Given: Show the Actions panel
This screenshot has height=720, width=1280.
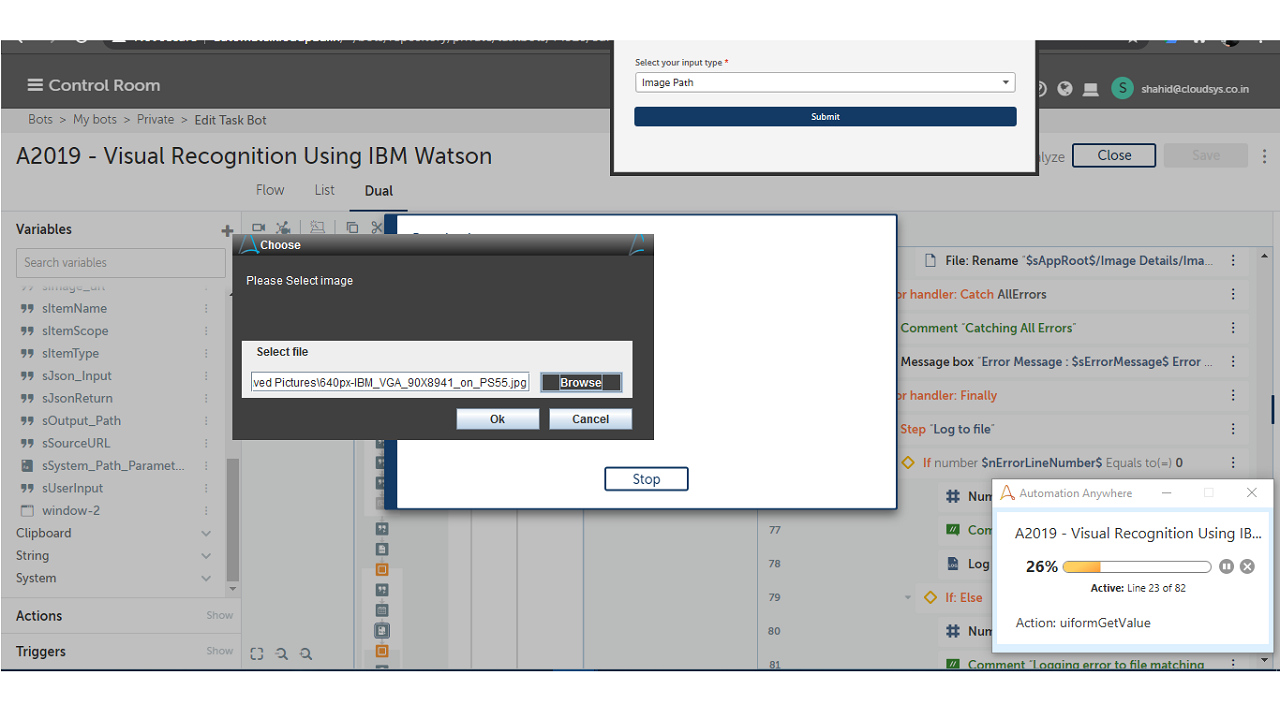Looking at the screenshot, I should coord(220,616).
